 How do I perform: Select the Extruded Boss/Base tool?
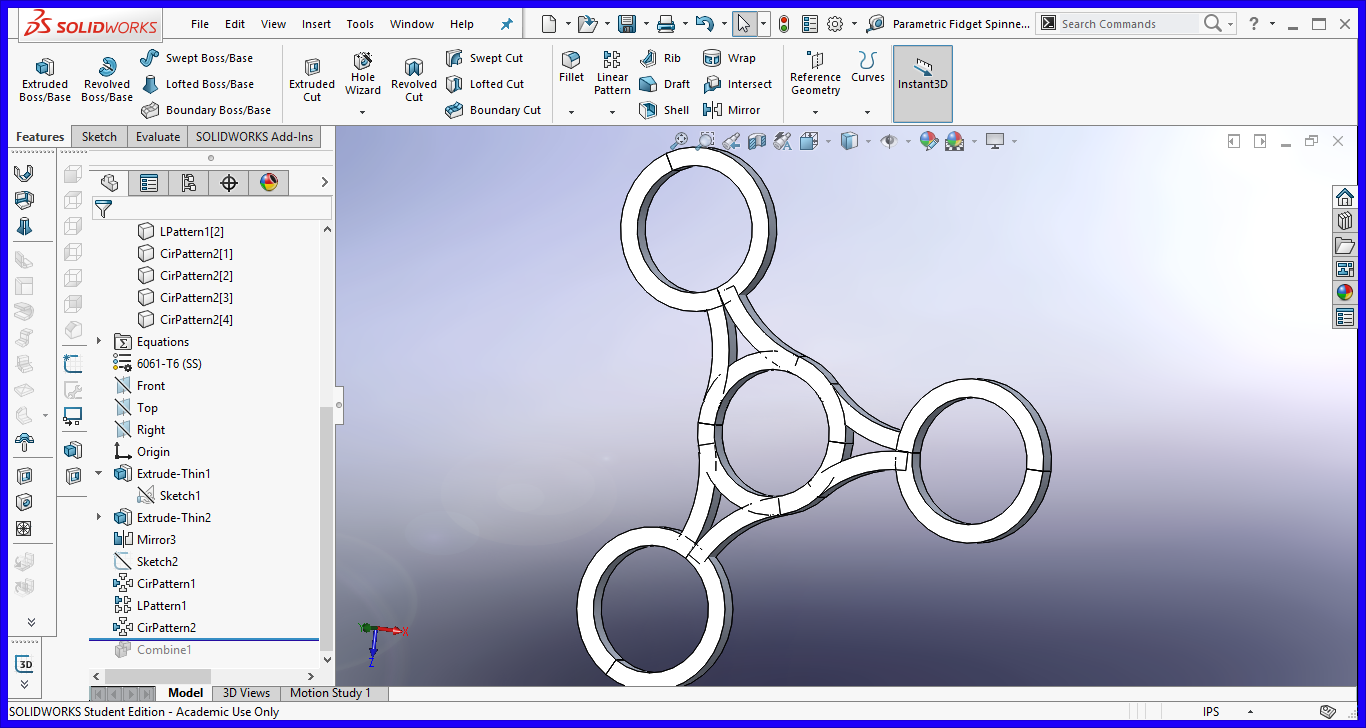point(45,79)
